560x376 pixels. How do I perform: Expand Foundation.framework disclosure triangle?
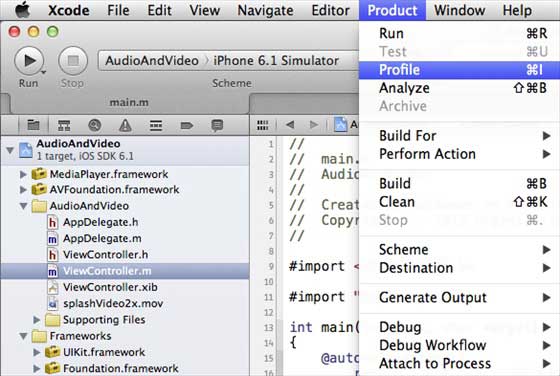(x=36, y=368)
